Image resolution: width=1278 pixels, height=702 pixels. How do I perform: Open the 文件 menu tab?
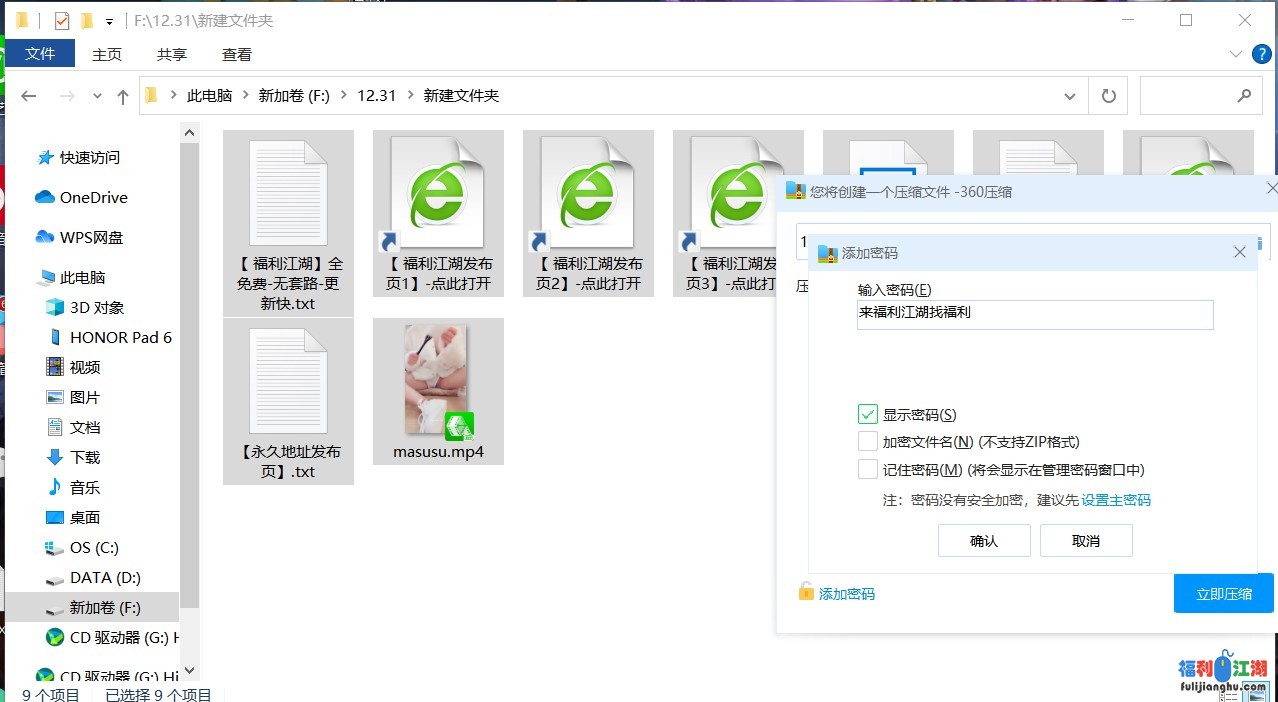(x=40, y=54)
